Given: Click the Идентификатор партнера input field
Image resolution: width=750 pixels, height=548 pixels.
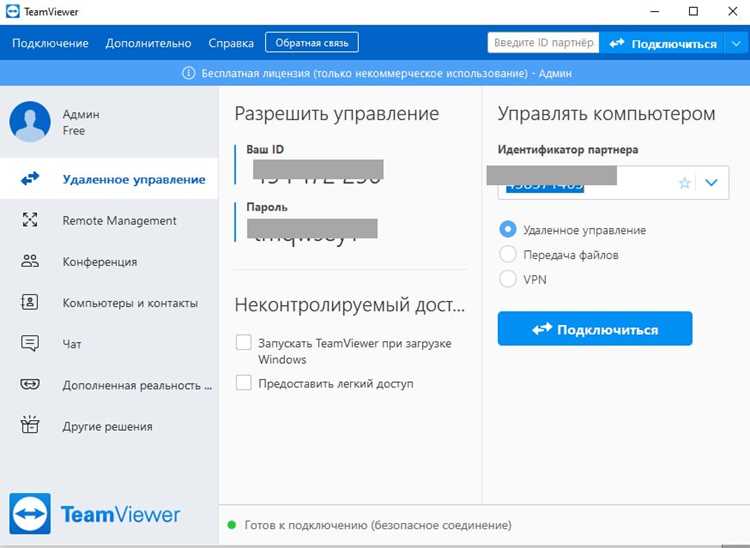Looking at the screenshot, I should point(613,183).
